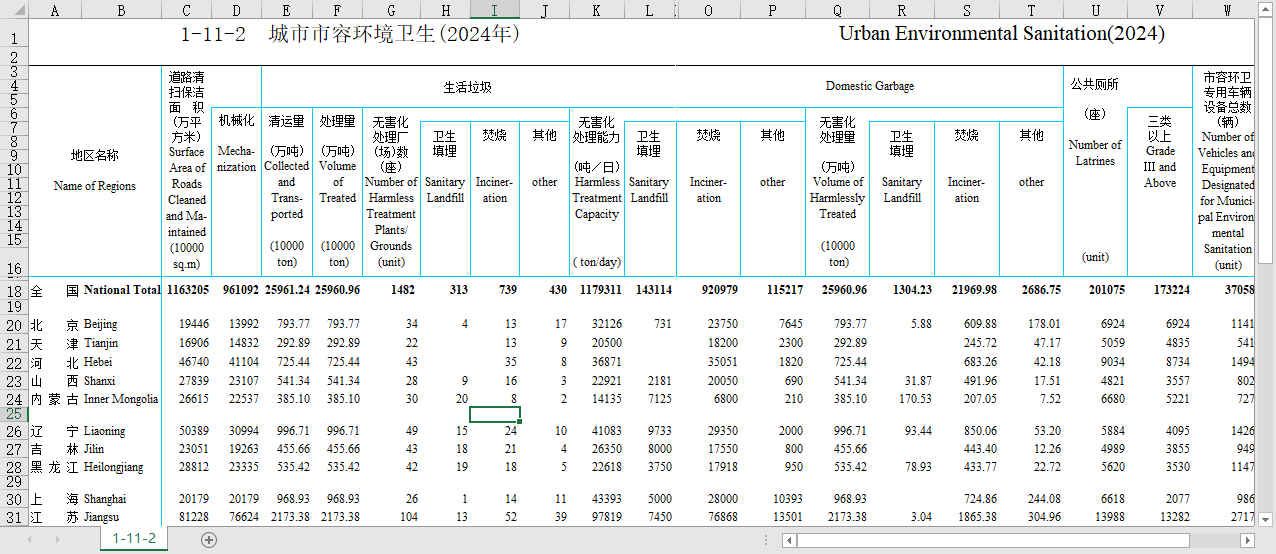Screen dimensions: 1276x554
Task: Open the 1-11-2 sheet tab
Action: coord(133,539)
